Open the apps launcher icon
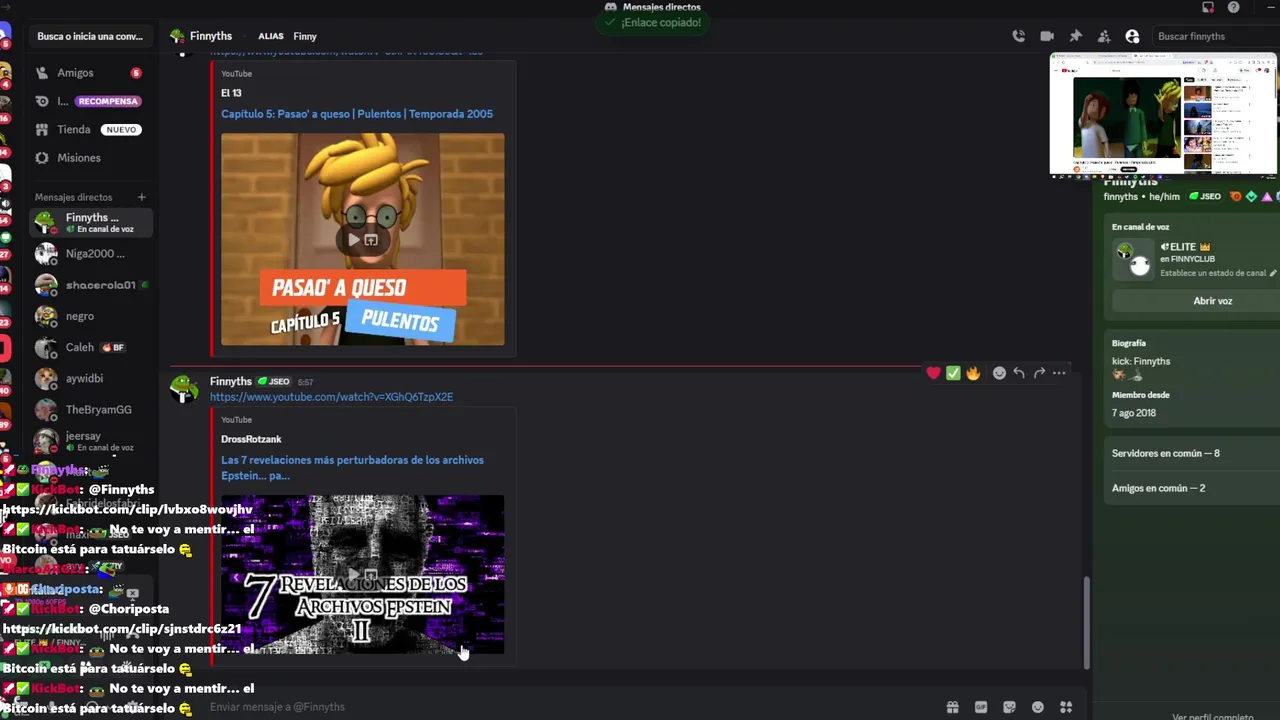Image resolution: width=1280 pixels, height=720 pixels. (1066, 707)
